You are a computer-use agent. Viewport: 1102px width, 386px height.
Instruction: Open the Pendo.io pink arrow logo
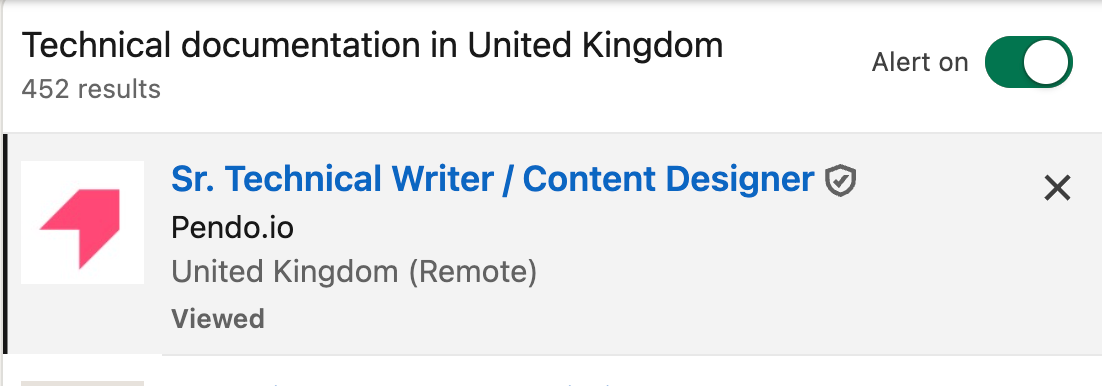click(79, 228)
